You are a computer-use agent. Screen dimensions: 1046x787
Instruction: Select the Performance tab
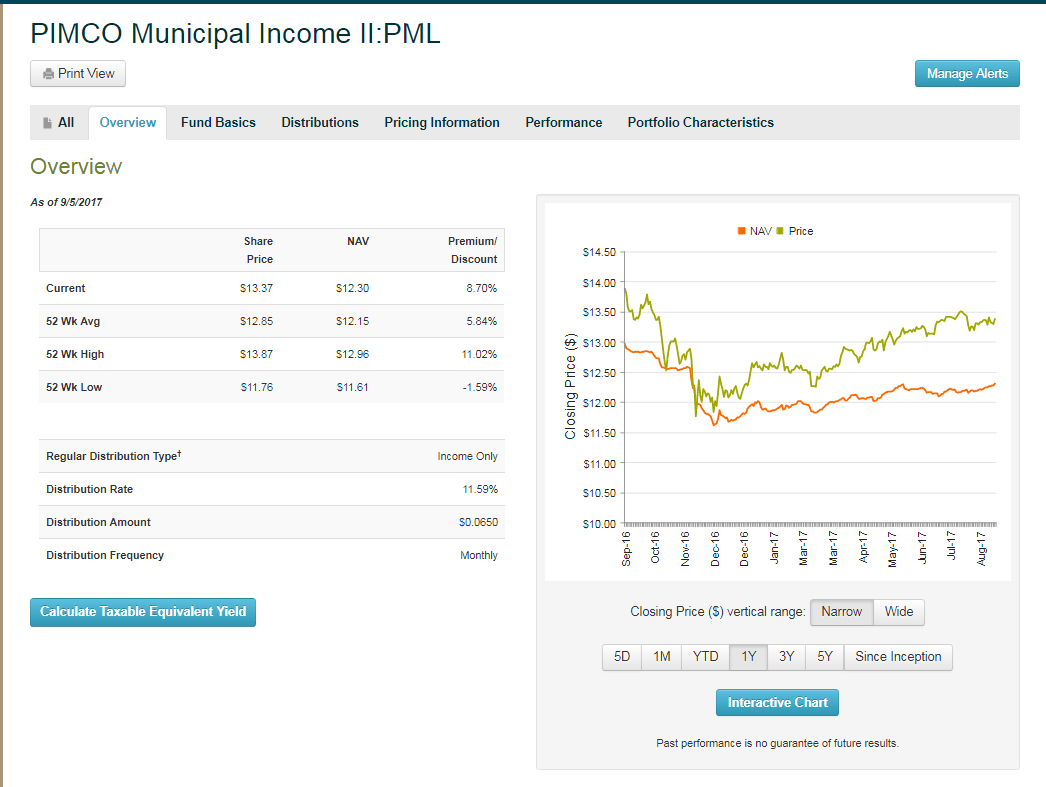point(563,123)
